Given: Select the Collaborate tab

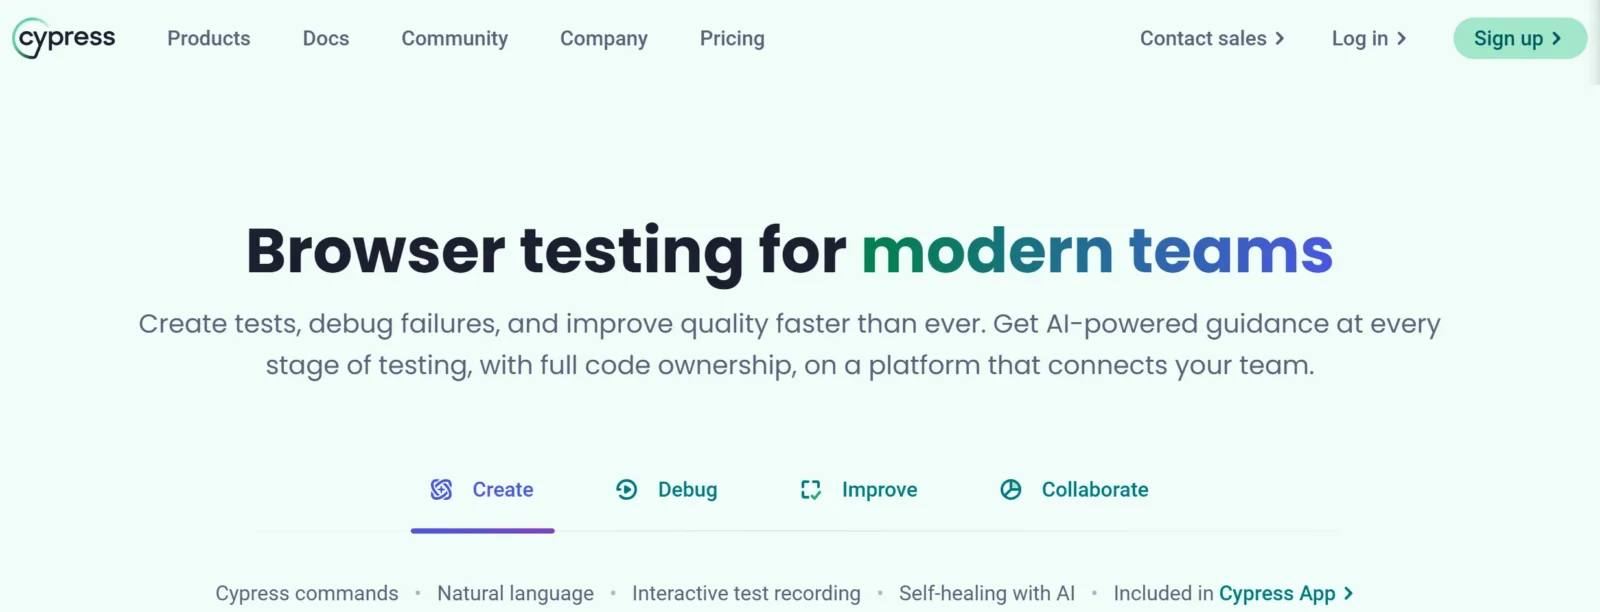Looking at the screenshot, I should pos(1094,489).
